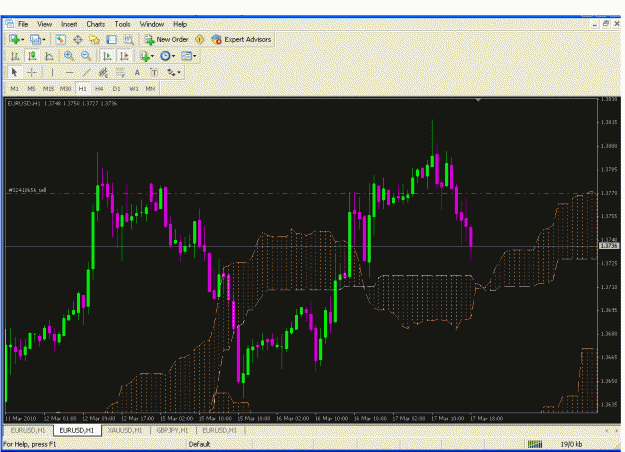Switch timeframe to M5
The width and height of the screenshot is (625, 452).
[x=31, y=89]
